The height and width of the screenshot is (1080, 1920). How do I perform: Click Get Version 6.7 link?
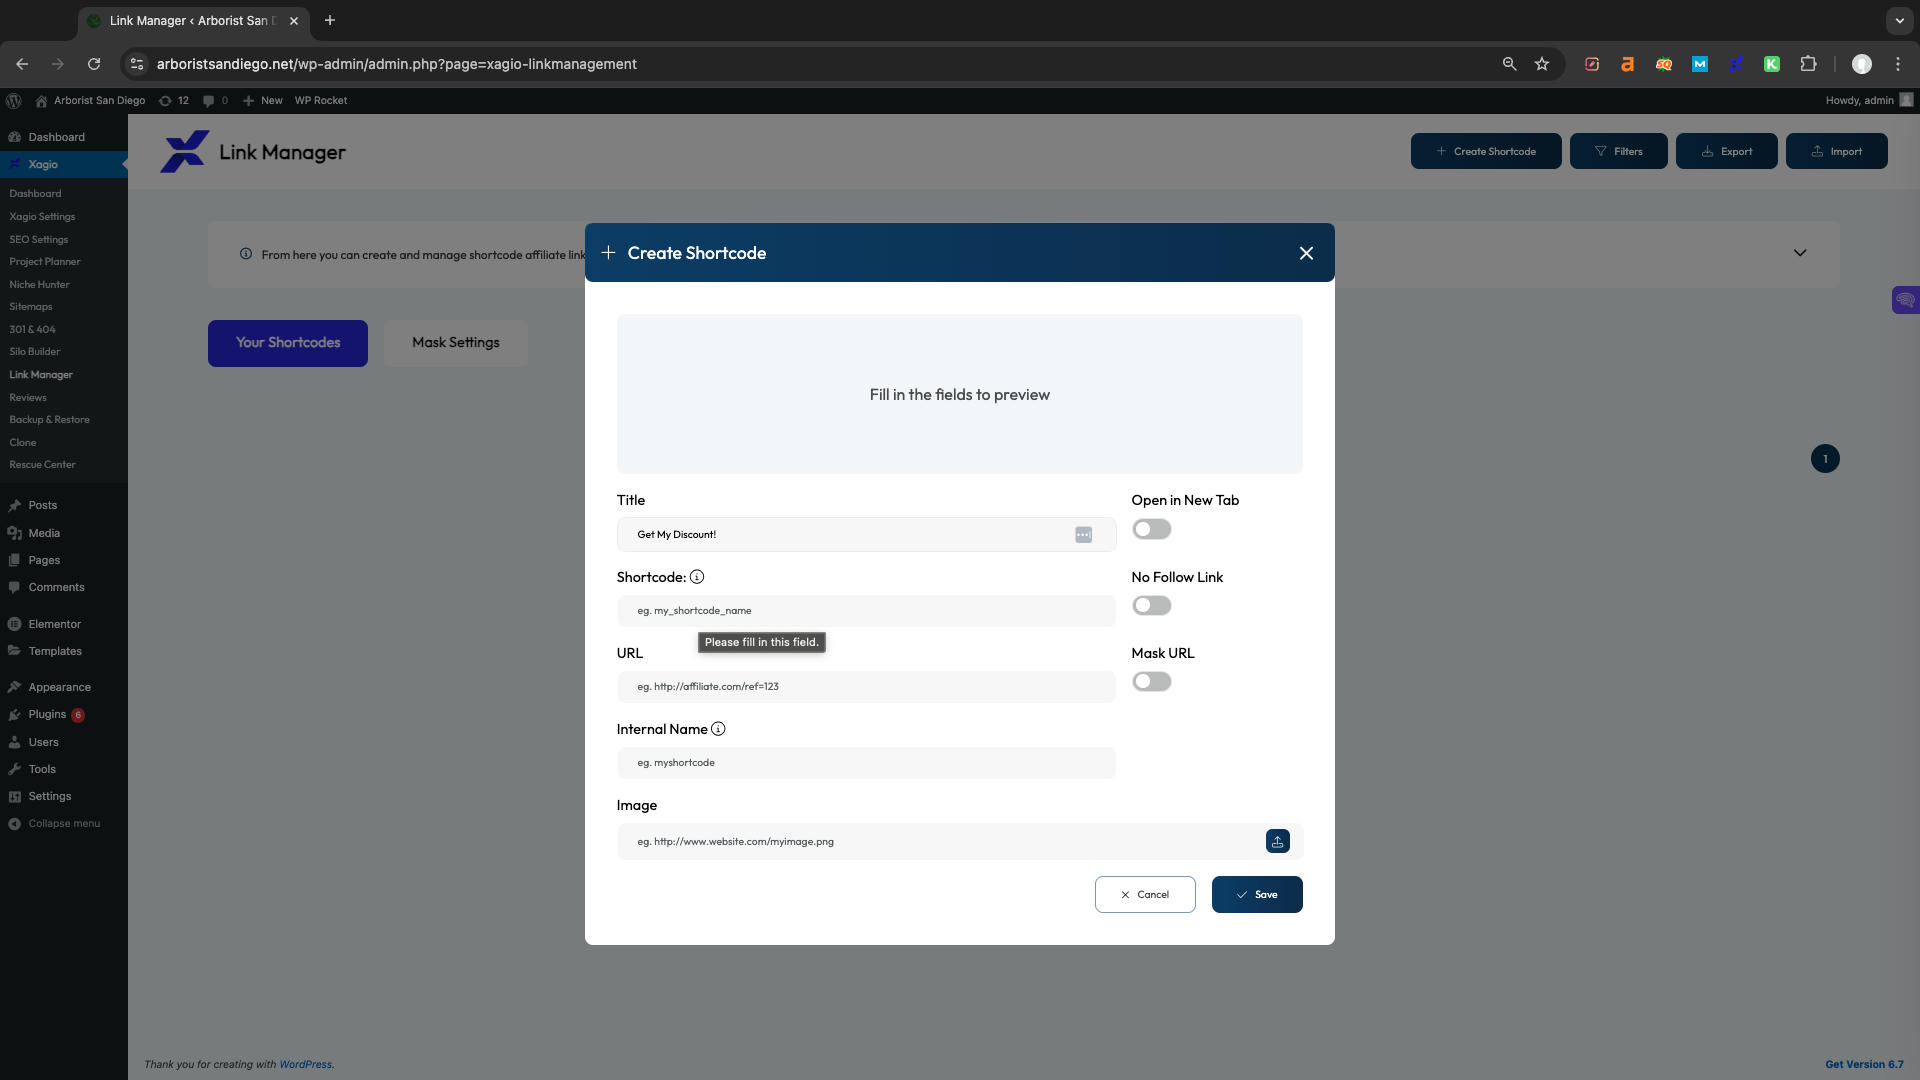(1864, 1064)
